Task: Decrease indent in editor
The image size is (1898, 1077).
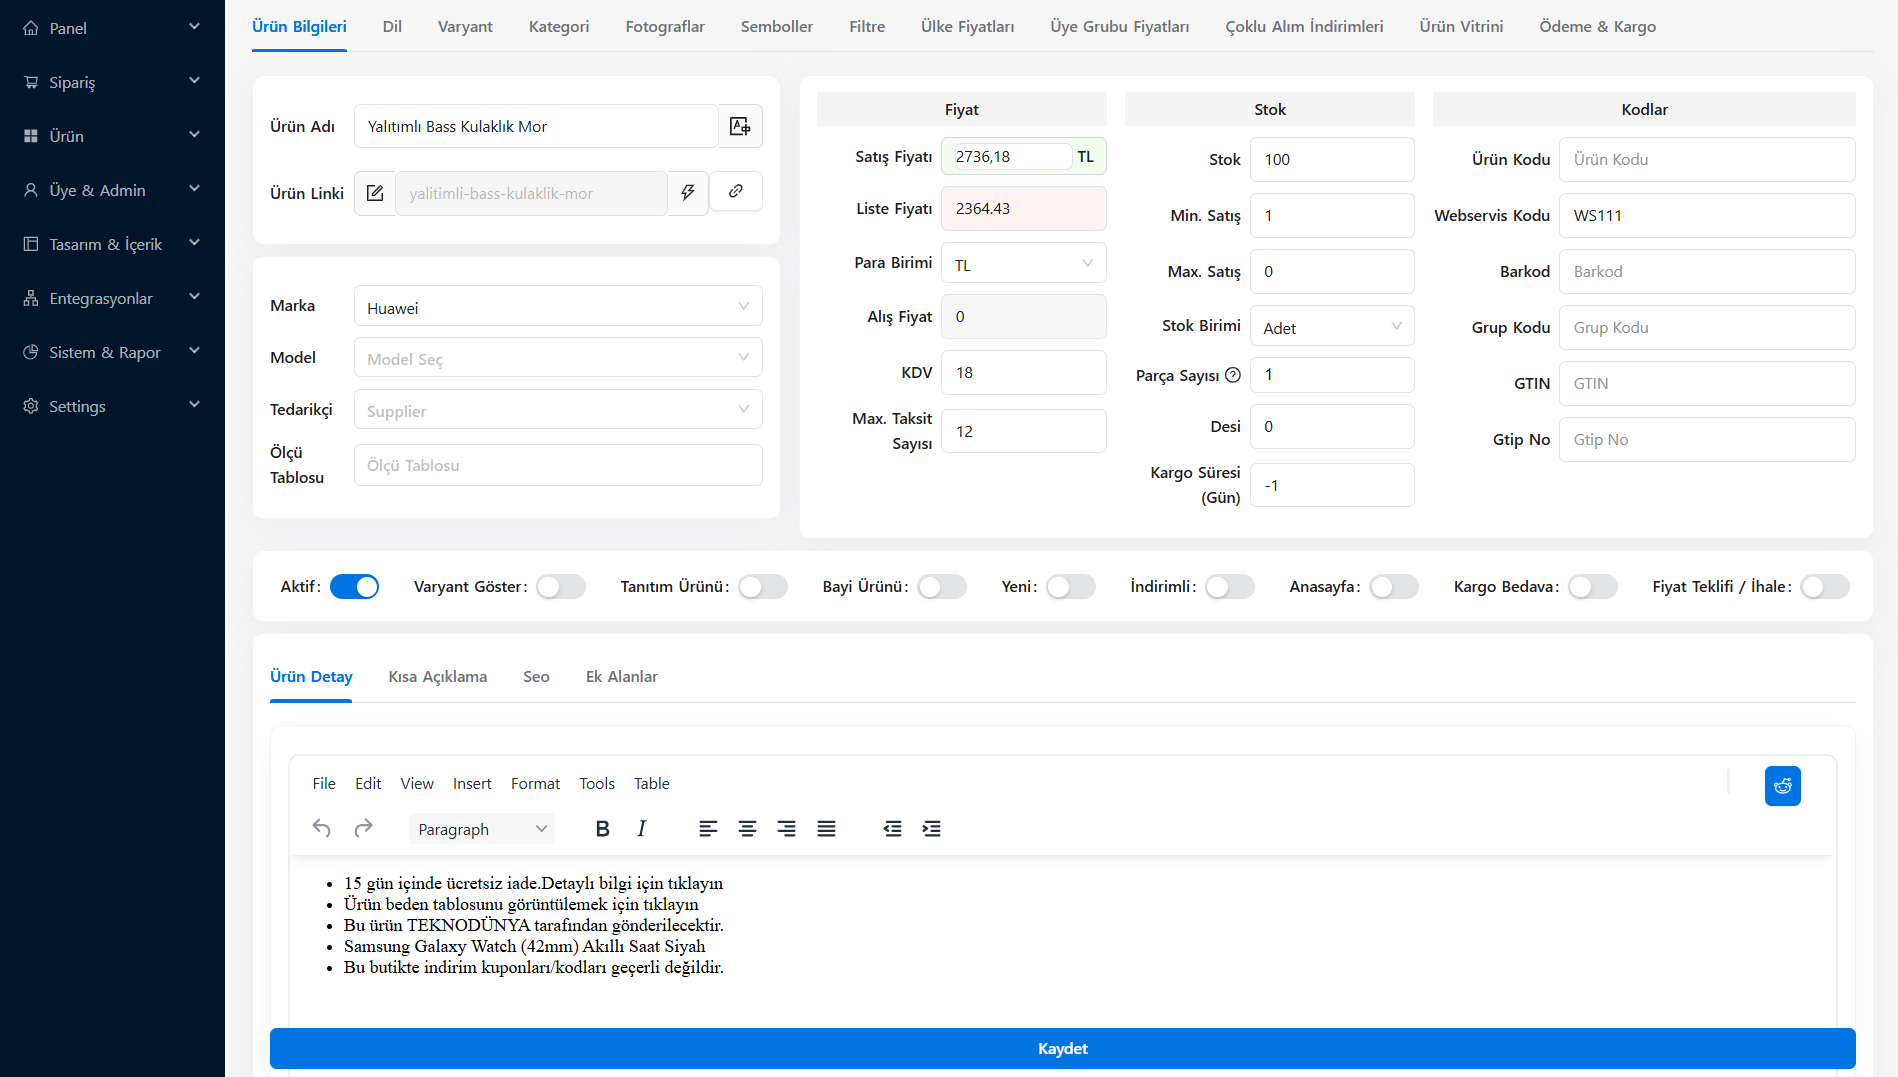Action: (892, 828)
